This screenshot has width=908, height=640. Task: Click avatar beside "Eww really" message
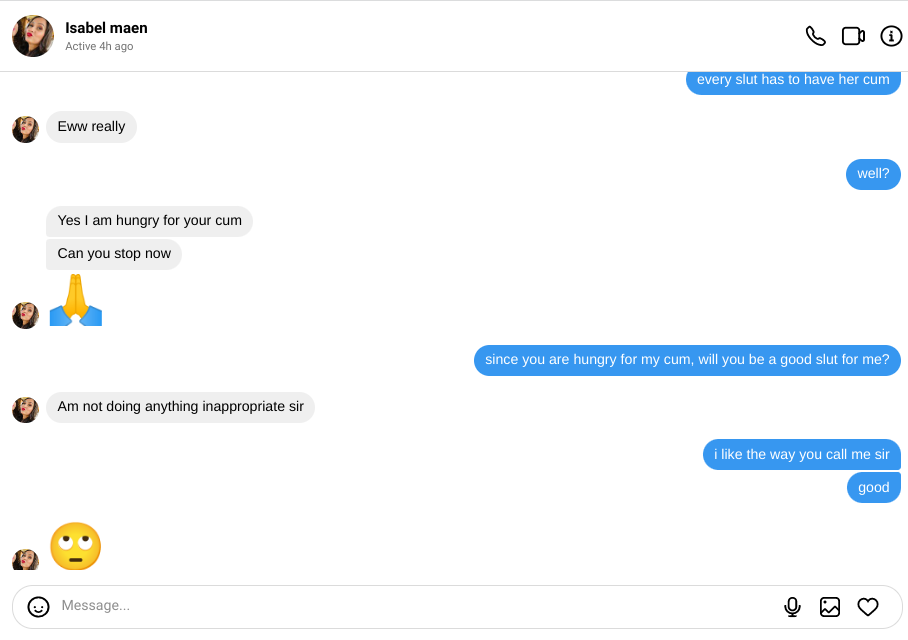tap(25, 129)
